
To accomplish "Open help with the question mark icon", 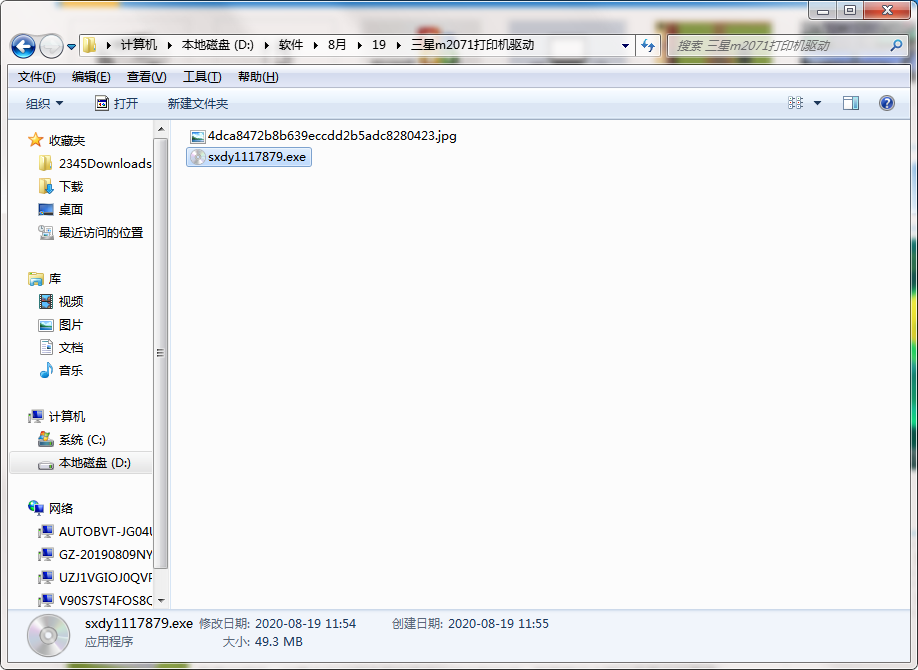I will coord(886,103).
